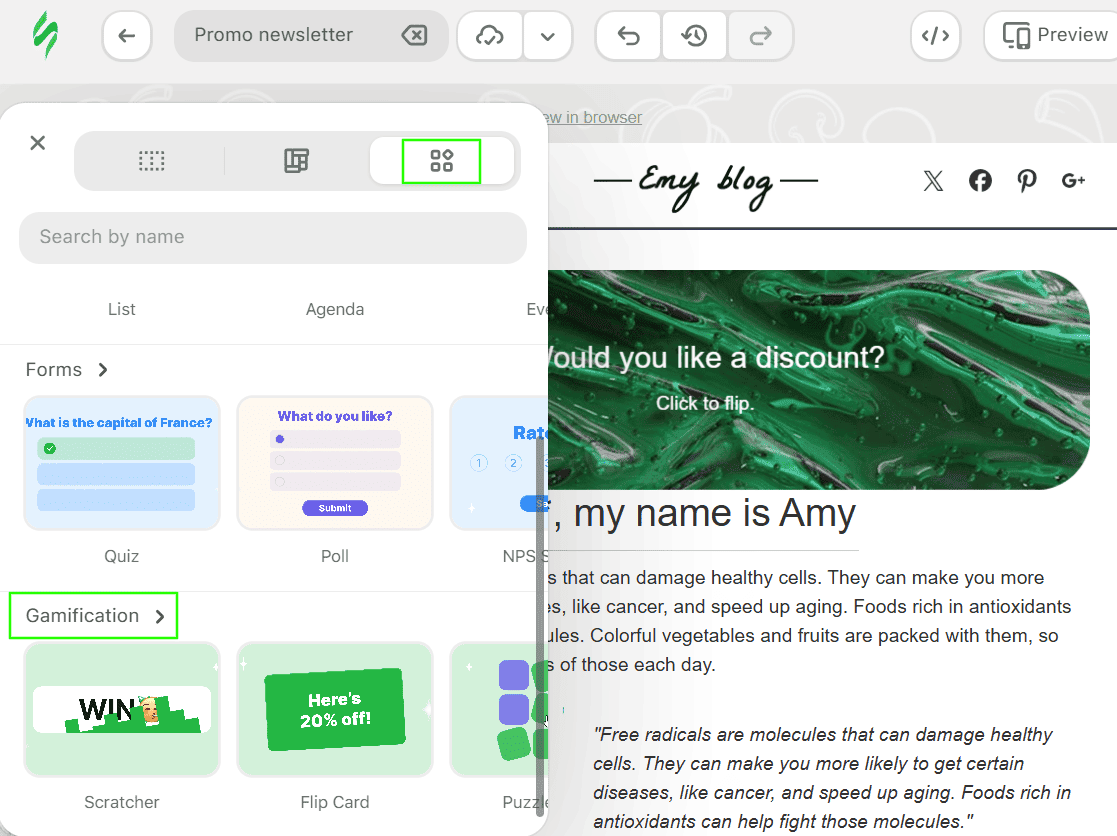
Task: Select the Agenda block label
Action: pos(335,309)
